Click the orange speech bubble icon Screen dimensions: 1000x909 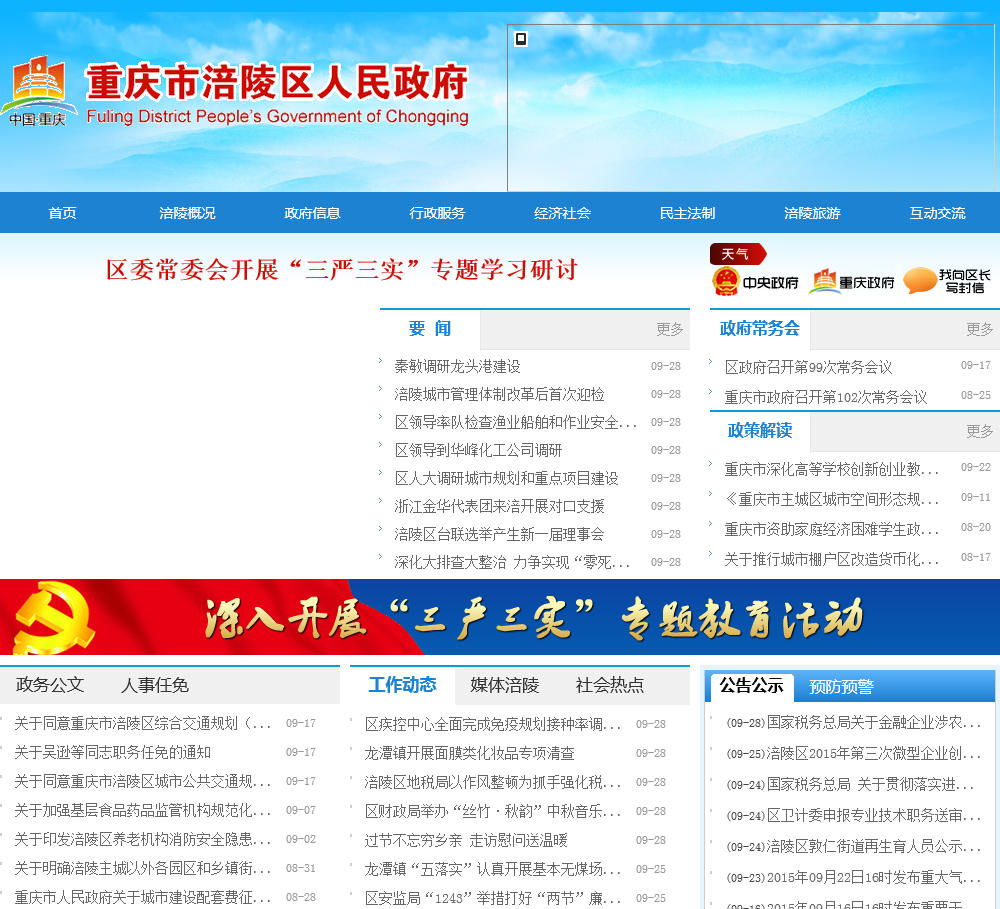[x=919, y=281]
